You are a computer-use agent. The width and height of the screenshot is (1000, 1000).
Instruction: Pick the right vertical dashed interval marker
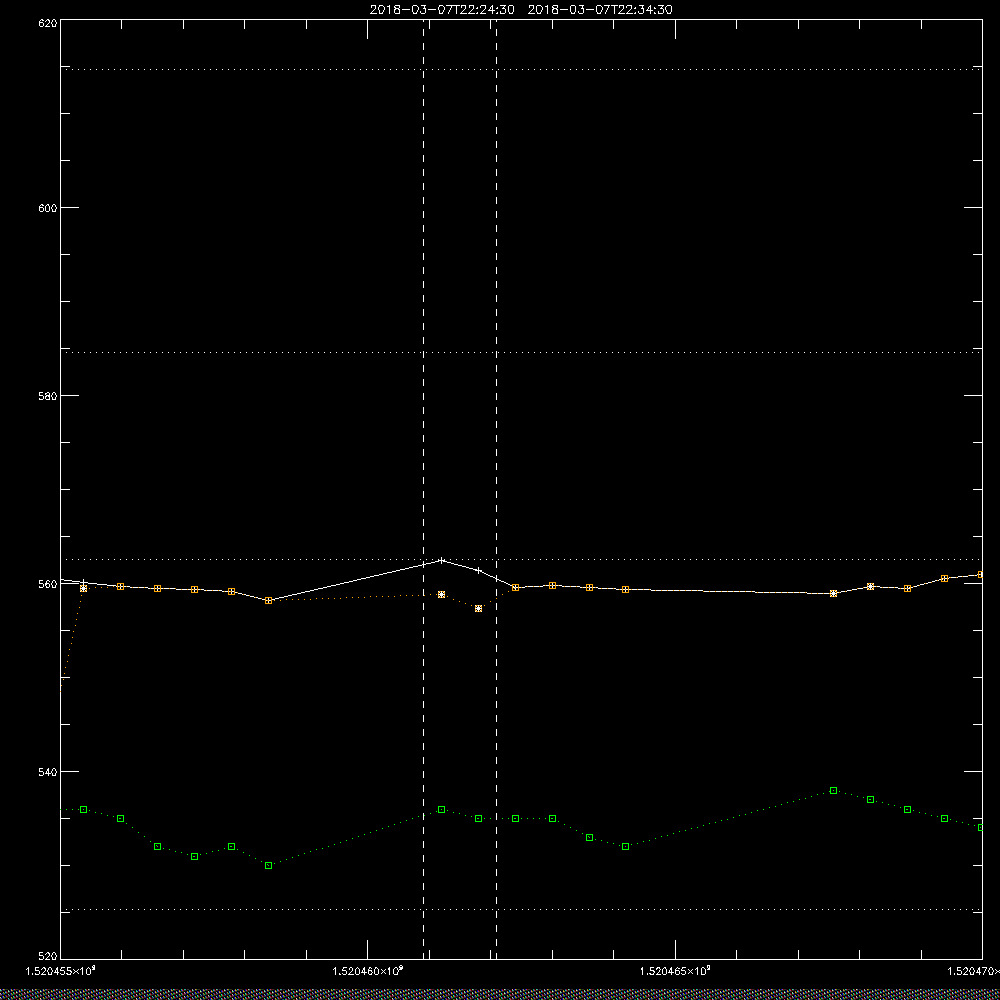point(497,489)
